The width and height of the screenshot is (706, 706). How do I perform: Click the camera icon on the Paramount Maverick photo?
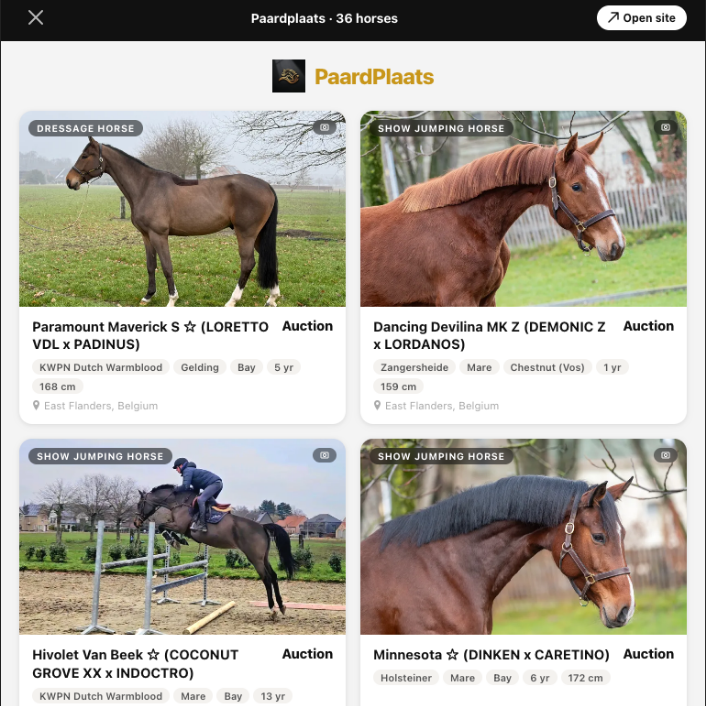pos(325,128)
